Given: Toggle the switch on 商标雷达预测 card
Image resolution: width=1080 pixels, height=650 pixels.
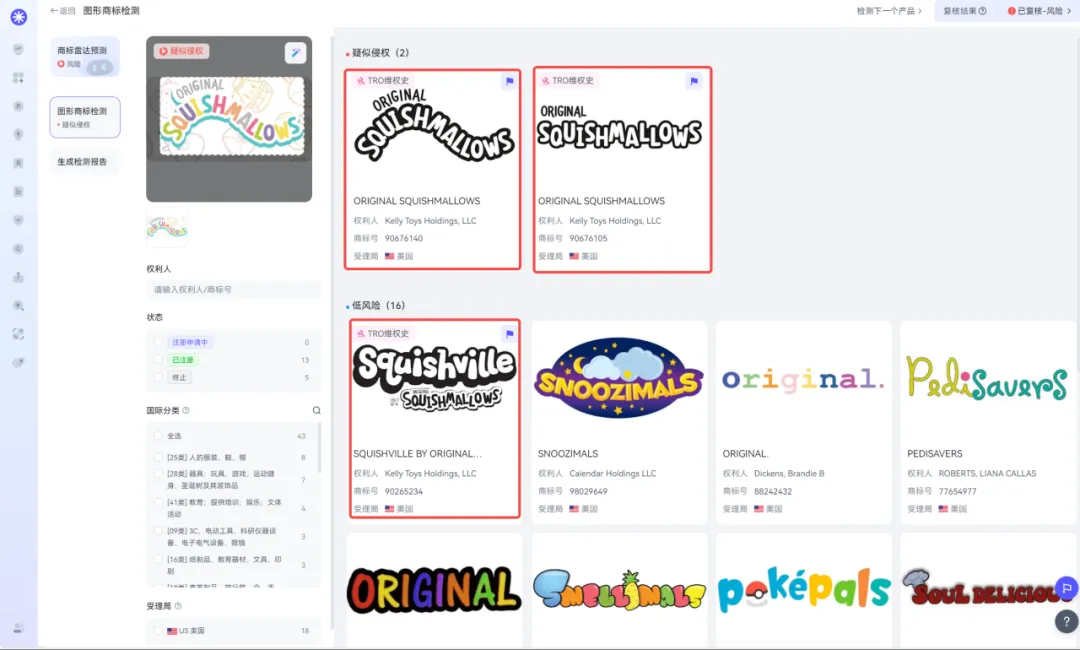Looking at the screenshot, I should (101, 67).
